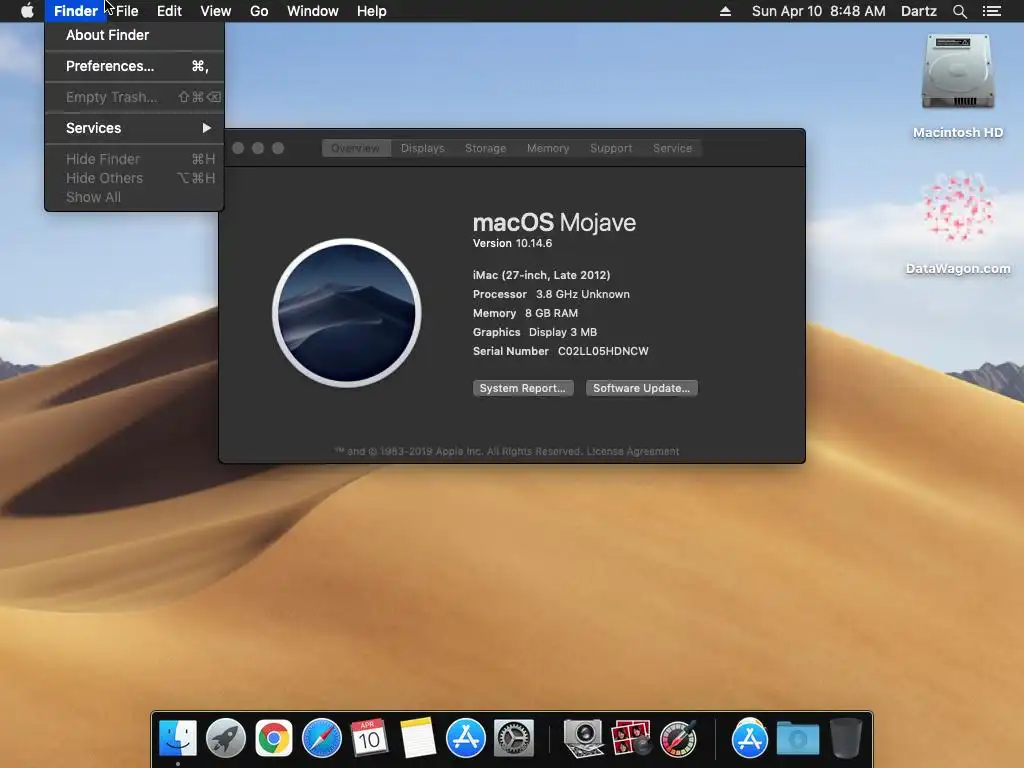The width and height of the screenshot is (1024, 768).
Task: Click the Dartz user name in menu bar
Action: click(x=918, y=11)
